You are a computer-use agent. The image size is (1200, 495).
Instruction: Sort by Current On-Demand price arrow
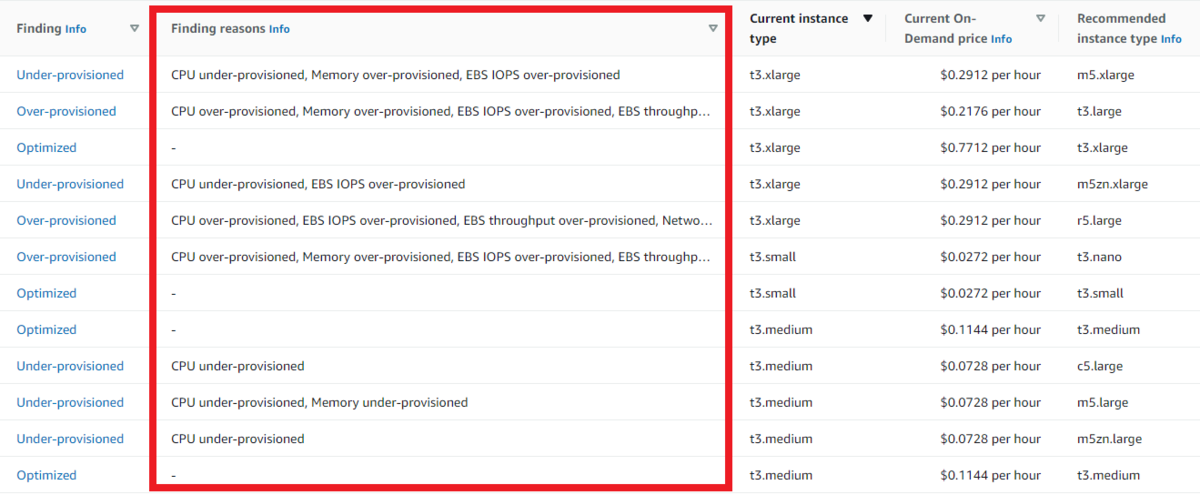1041,18
